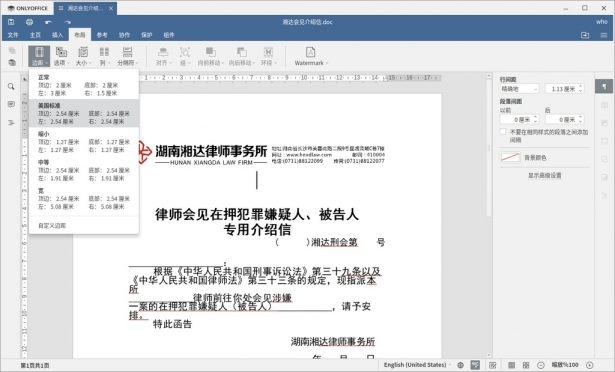615x372 pixels.
Task: Open the comments icon in the left sidebar
Action: pos(11,104)
